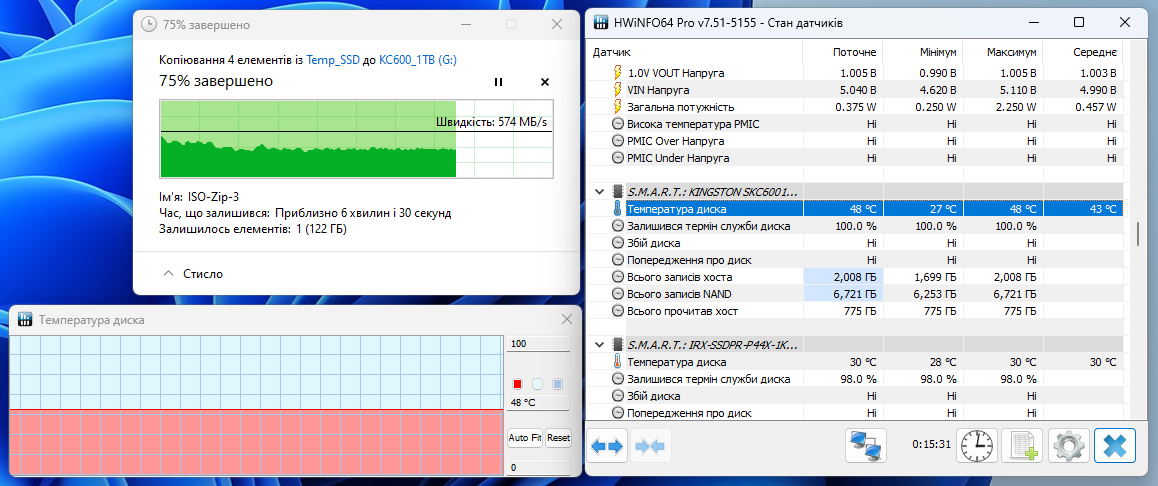Click the copy dialog clock title icon
1158x486 pixels.
pyautogui.click(x=149, y=24)
